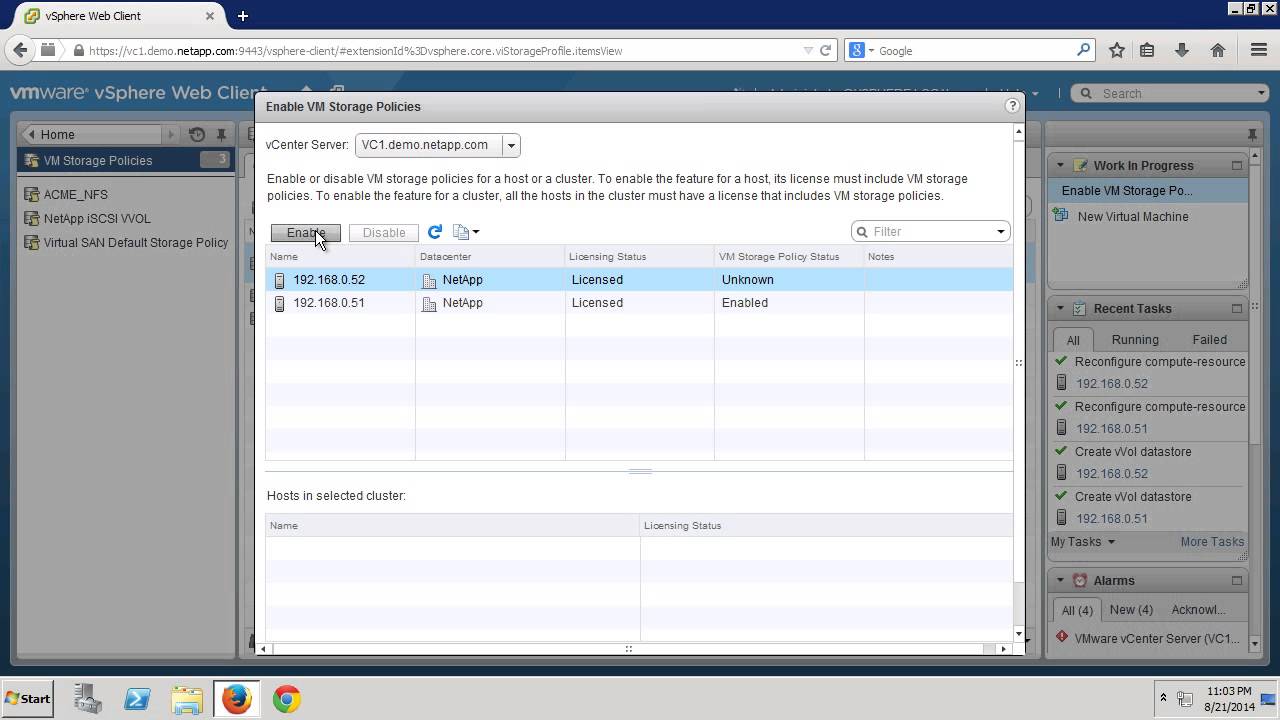
Task: Click the dialog's vertical scrollbar up arrow
Action: coord(1019,132)
